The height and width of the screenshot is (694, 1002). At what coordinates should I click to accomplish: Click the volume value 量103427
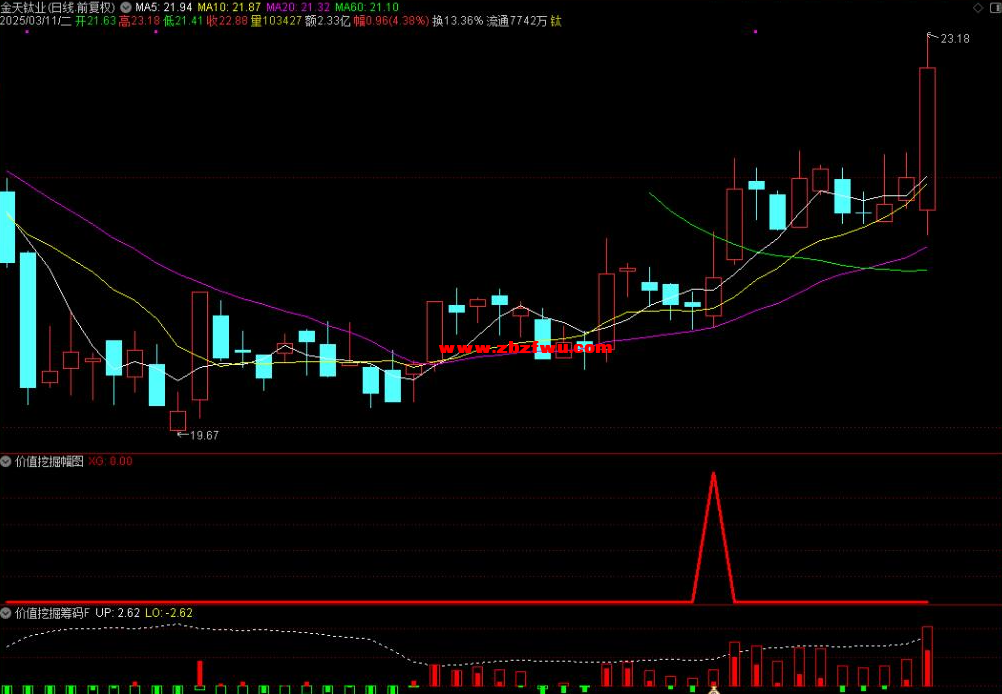coord(276,21)
